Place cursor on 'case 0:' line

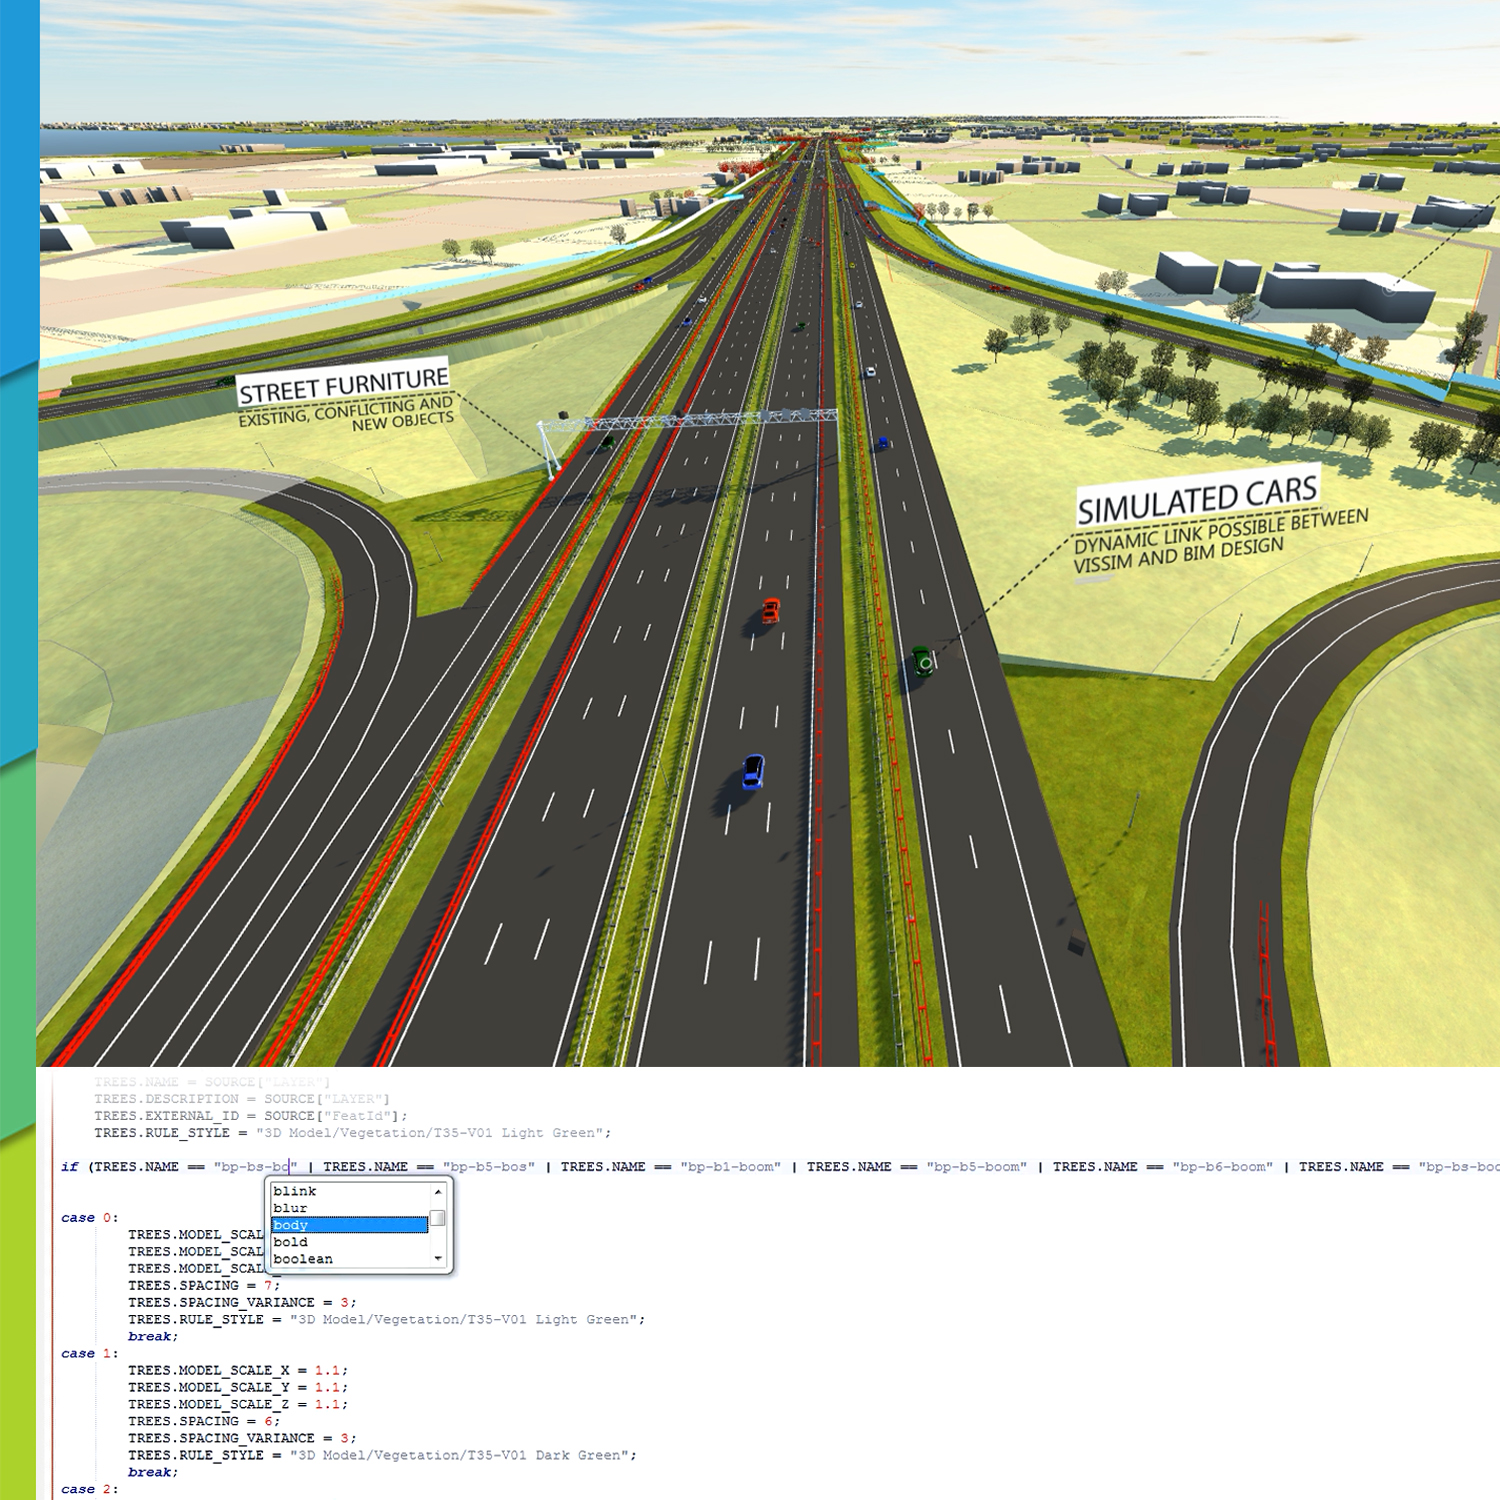pos(90,1218)
